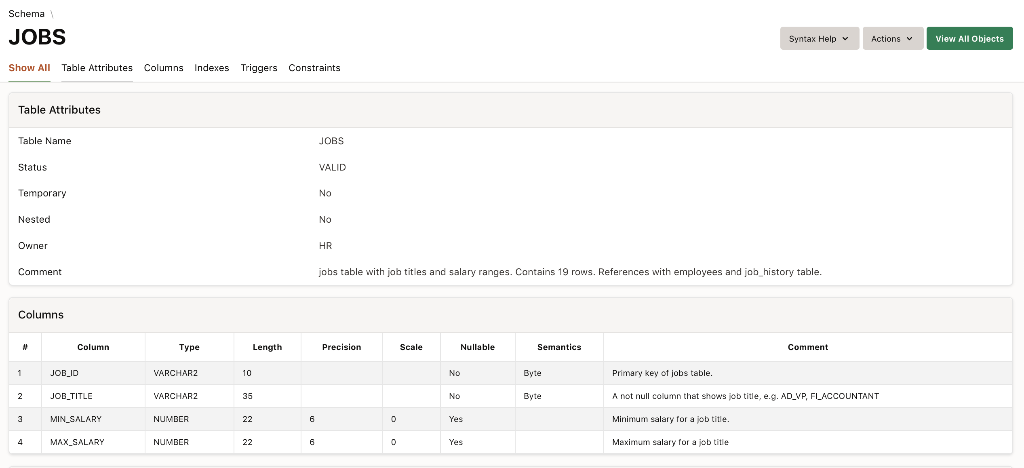Open the Constraints tab
The height and width of the screenshot is (468, 1024).
tap(314, 68)
